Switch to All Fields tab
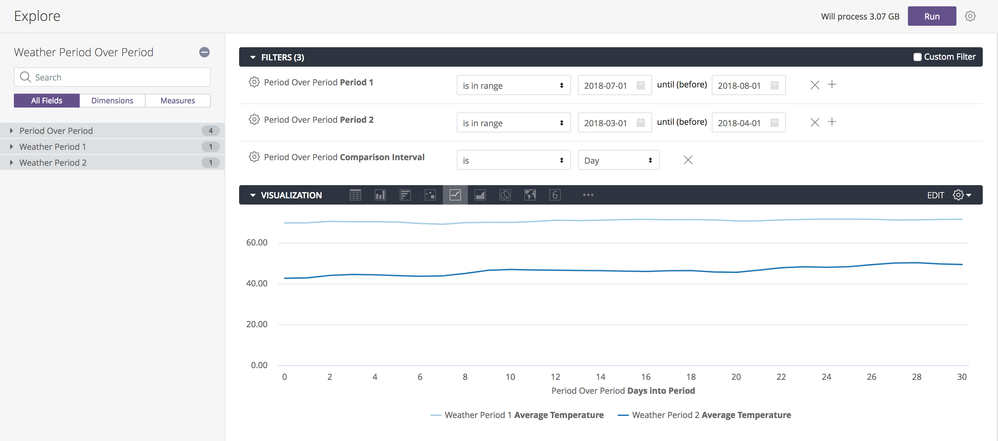 point(47,101)
